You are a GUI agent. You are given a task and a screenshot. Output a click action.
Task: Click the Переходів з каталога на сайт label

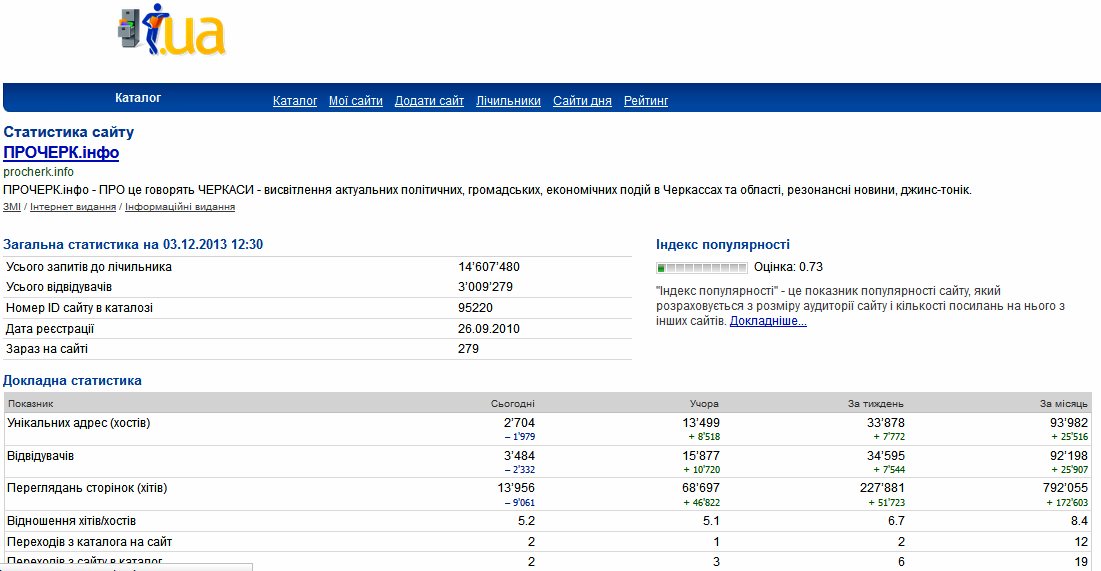point(89,542)
